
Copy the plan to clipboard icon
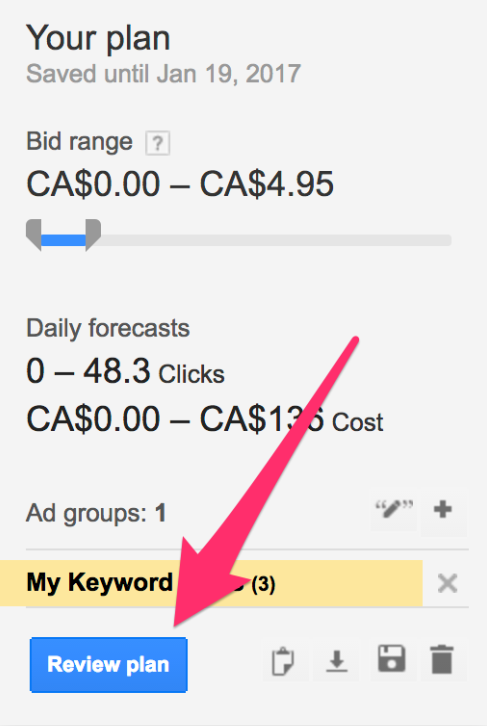(x=283, y=660)
